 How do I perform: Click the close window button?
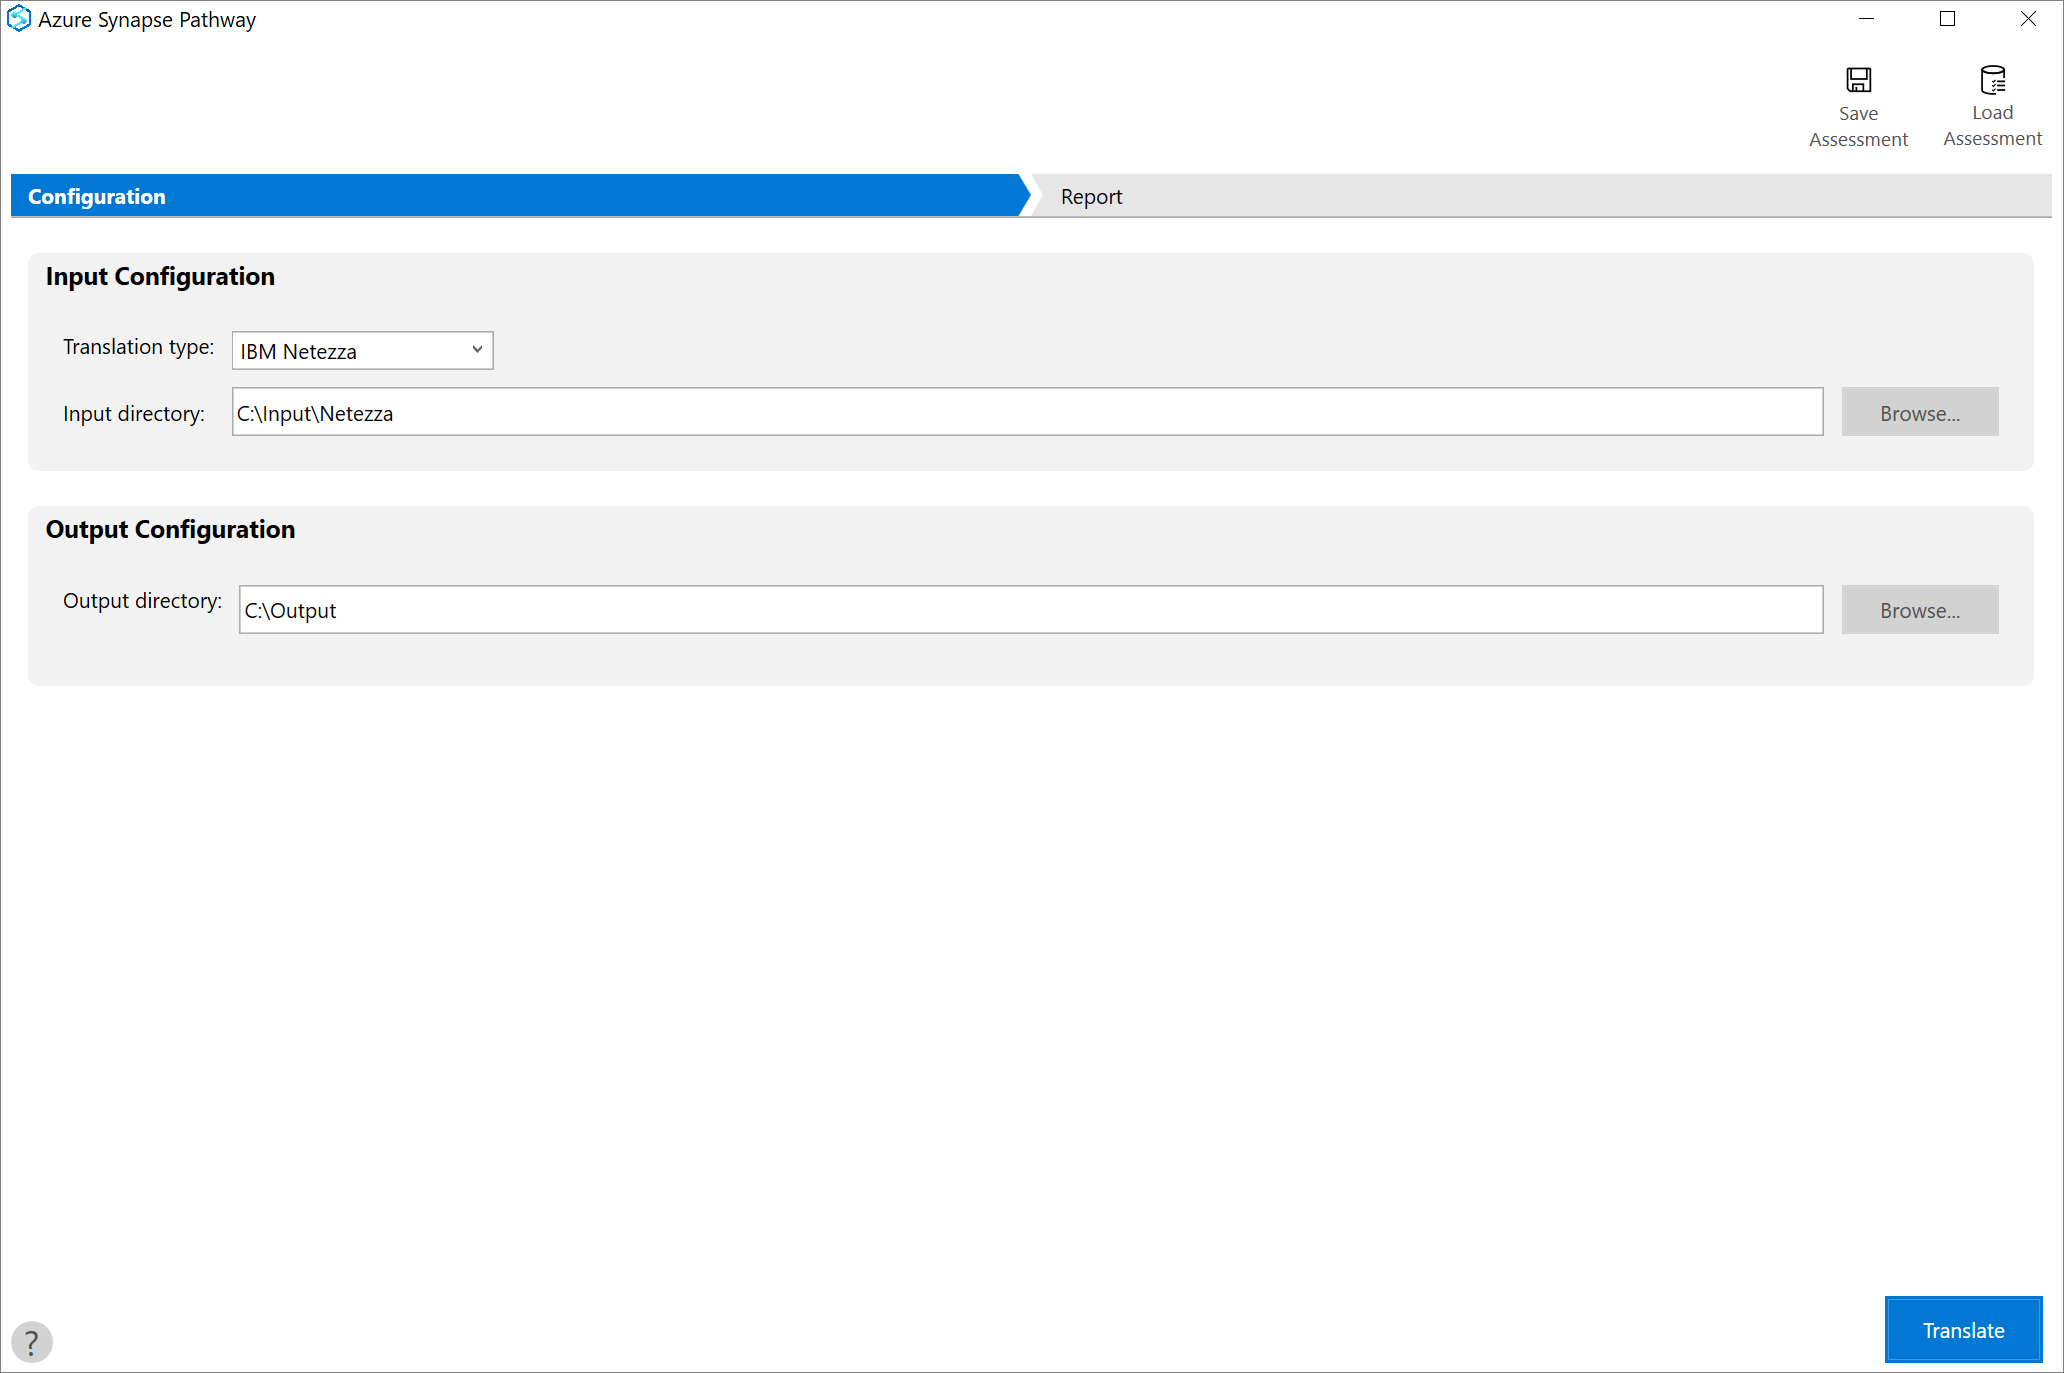click(2029, 17)
